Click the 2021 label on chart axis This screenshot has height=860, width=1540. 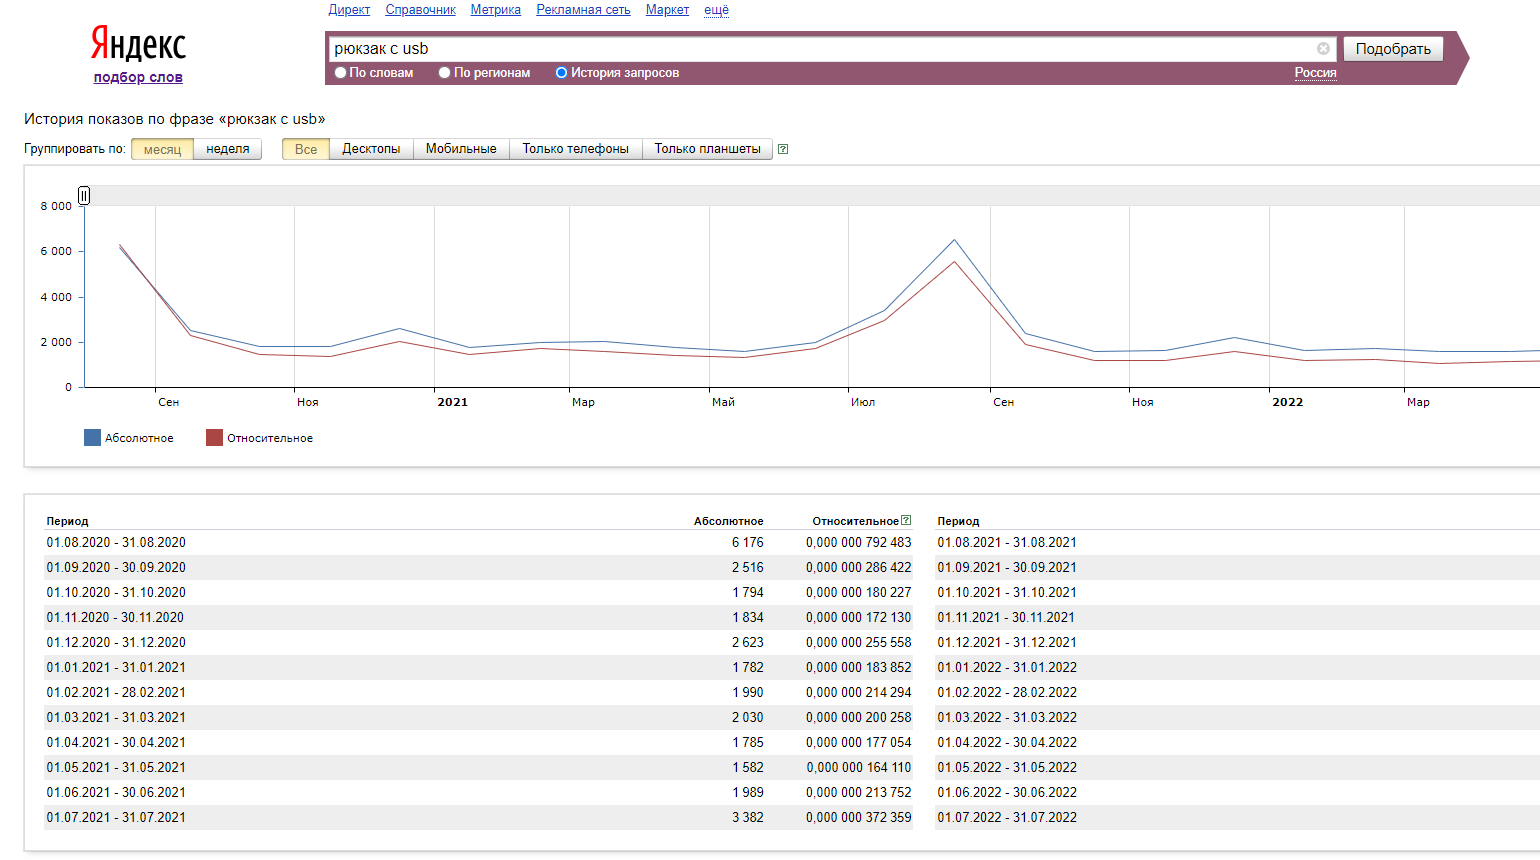(x=452, y=402)
